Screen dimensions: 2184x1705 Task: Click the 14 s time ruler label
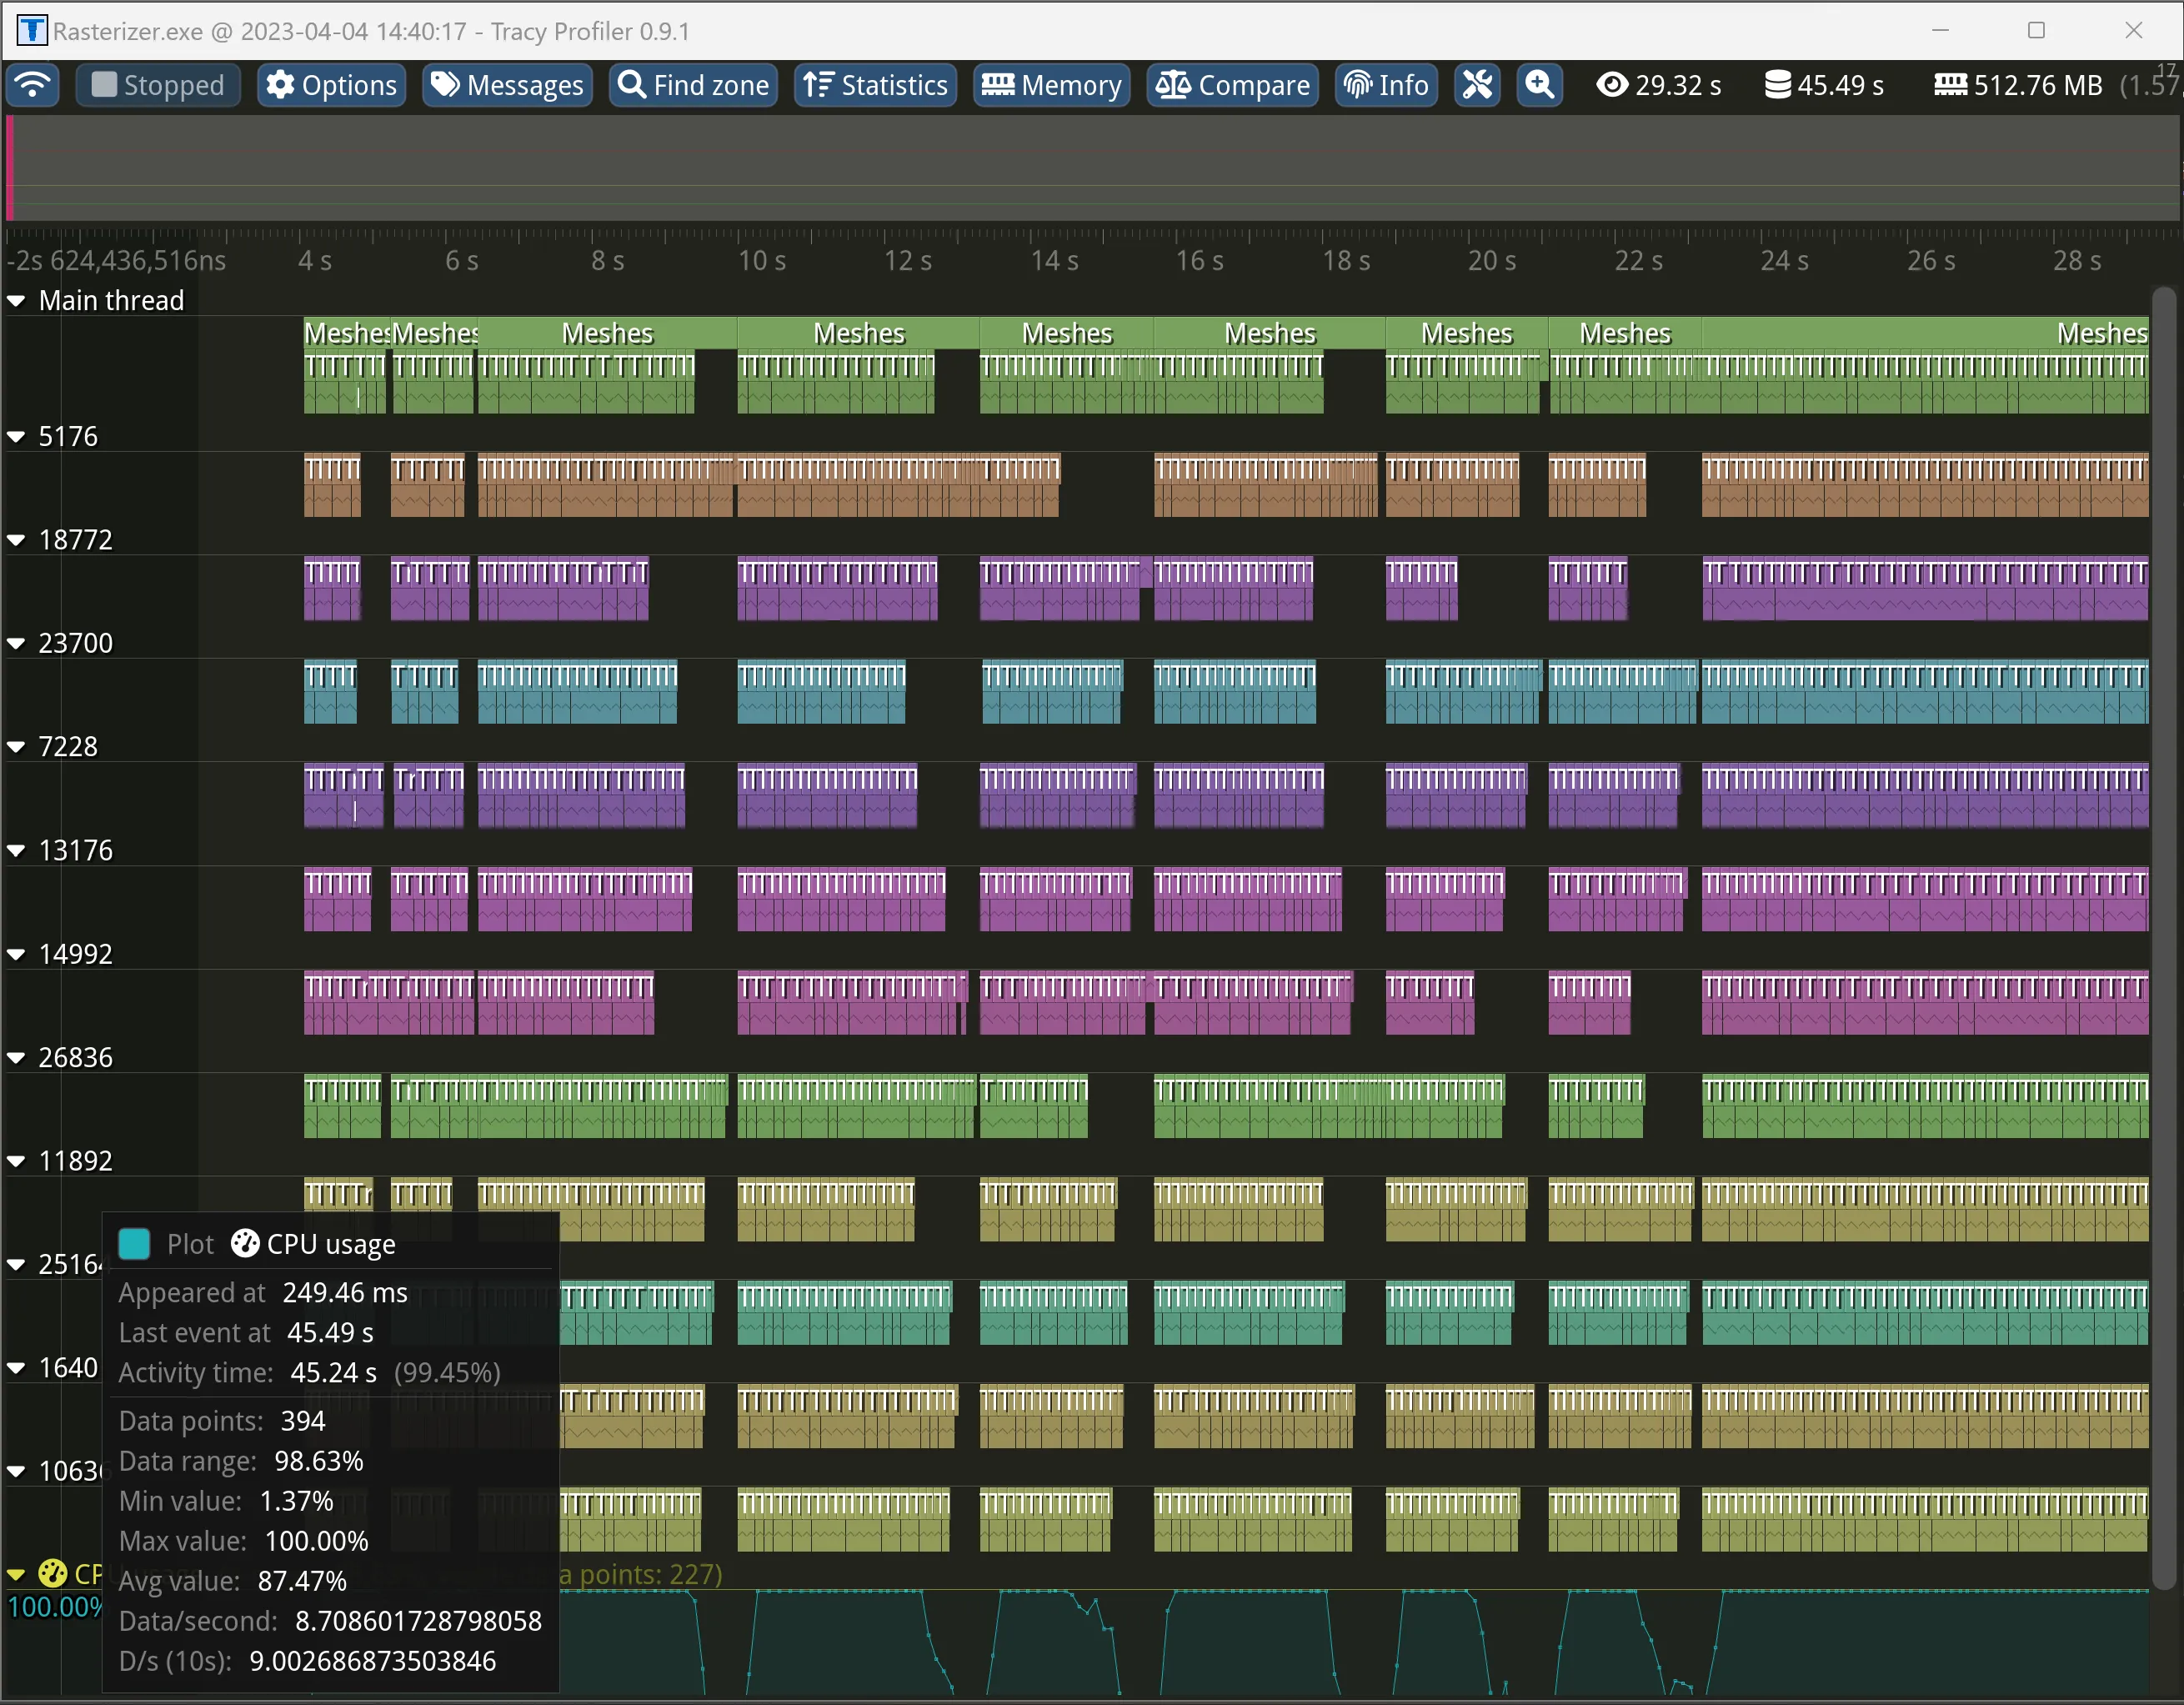[x=1054, y=261]
